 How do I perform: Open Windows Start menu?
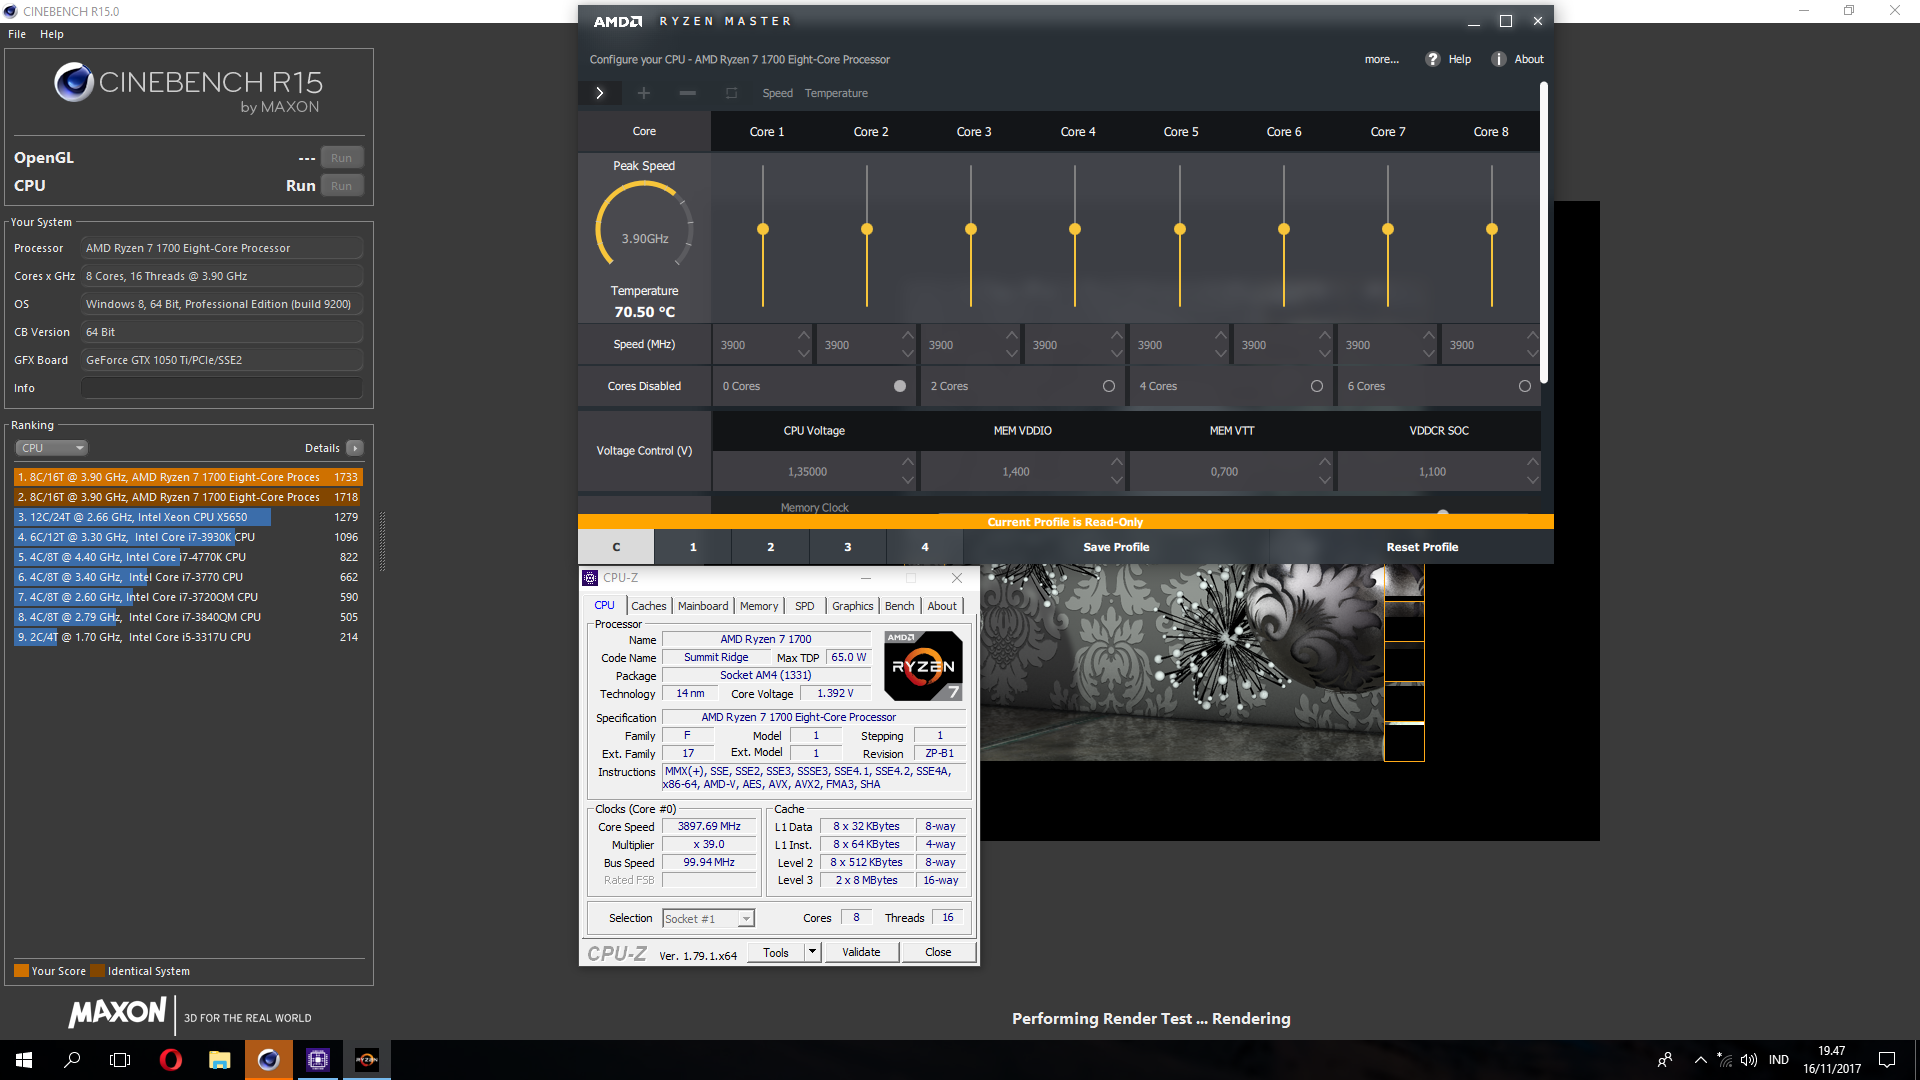pos(24,1060)
